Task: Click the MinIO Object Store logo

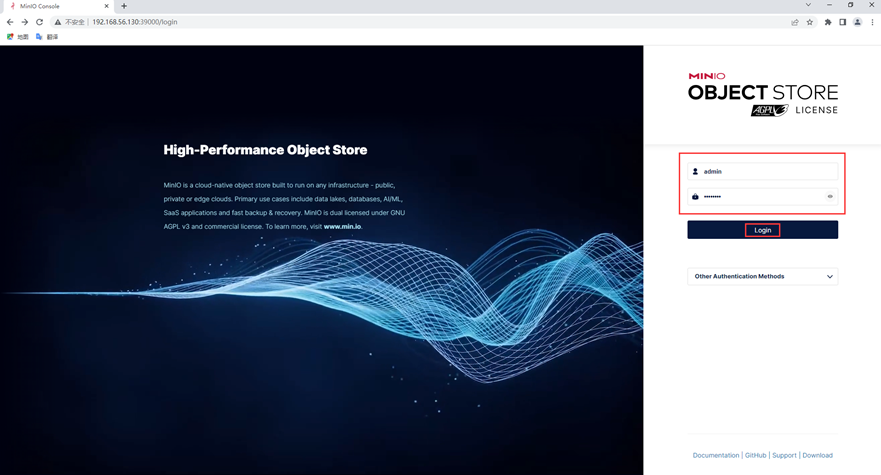Action: 763,94
